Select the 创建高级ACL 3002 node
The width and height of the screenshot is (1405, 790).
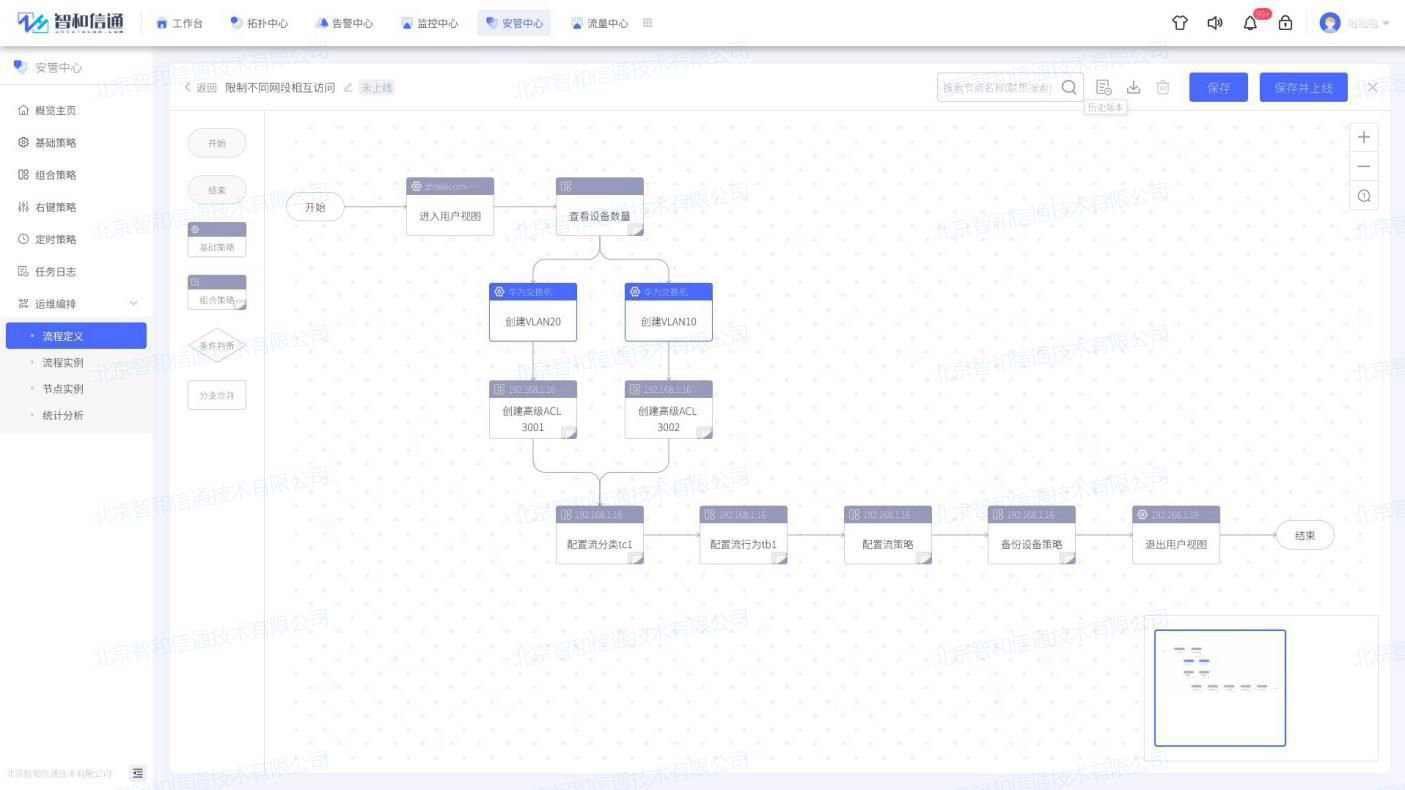[669, 410]
